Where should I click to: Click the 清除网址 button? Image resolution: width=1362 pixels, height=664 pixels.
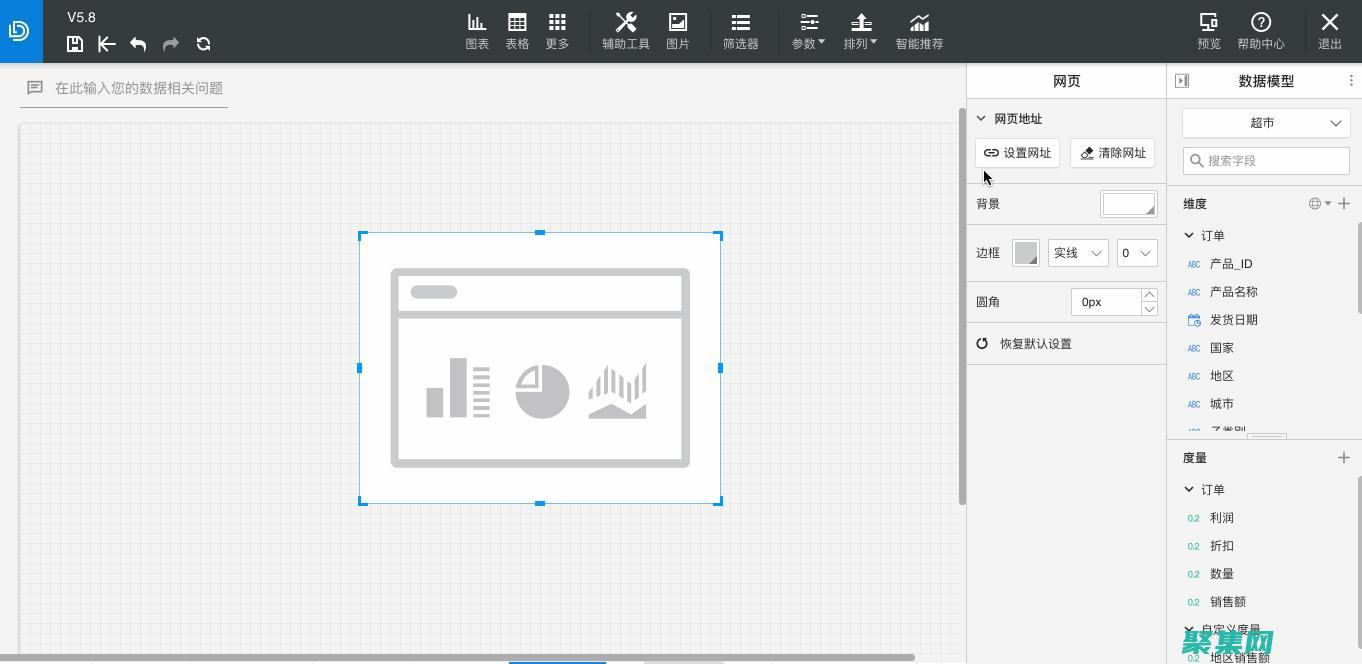coord(1112,153)
